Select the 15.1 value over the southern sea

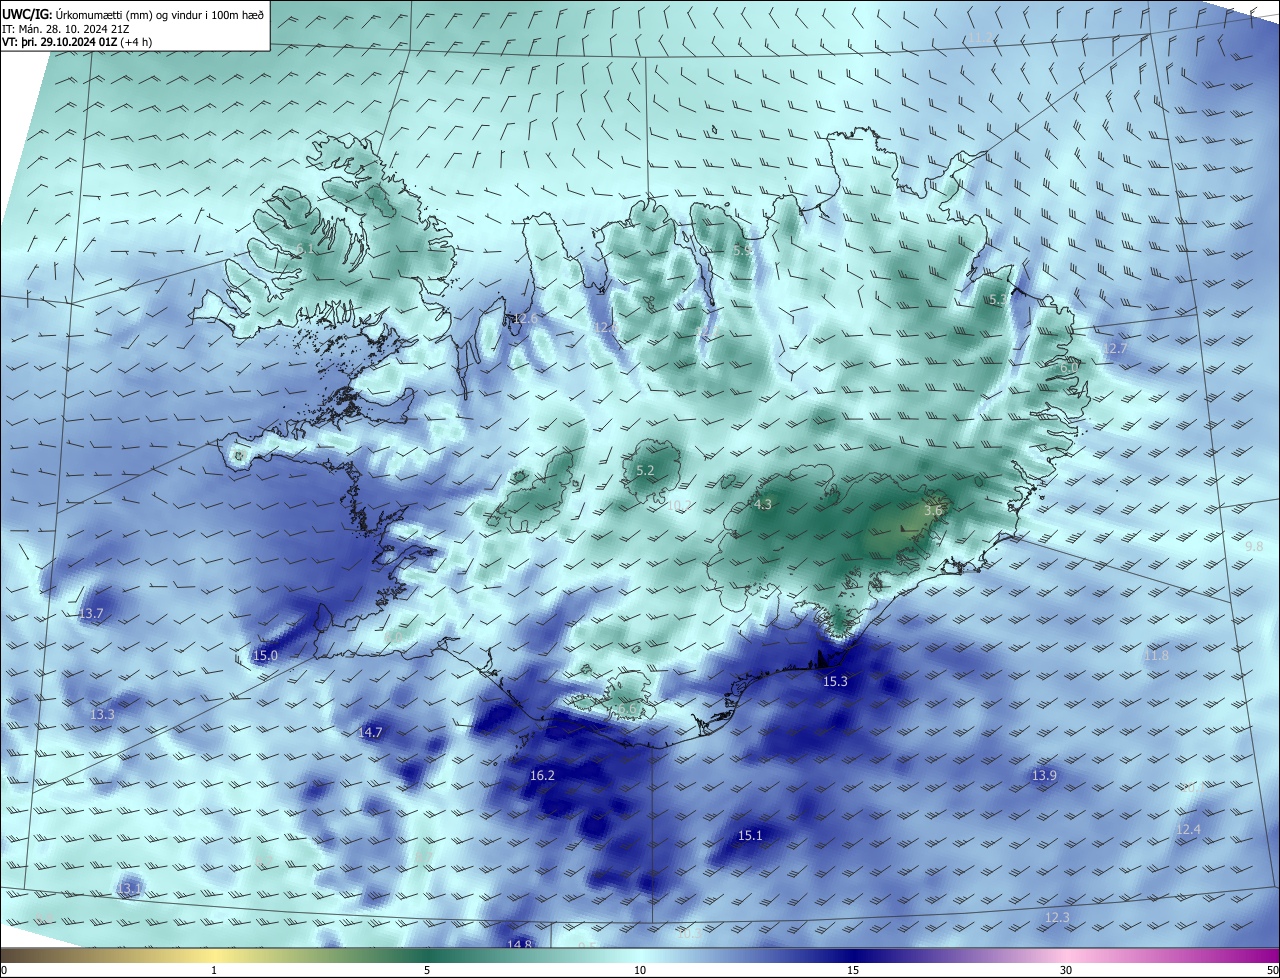click(750, 835)
